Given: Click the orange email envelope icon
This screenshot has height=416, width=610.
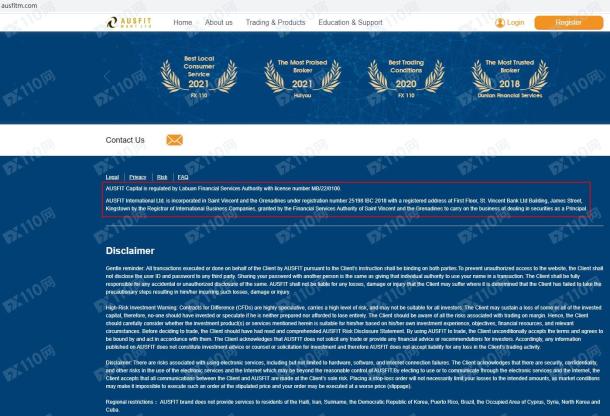Looking at the screenshot, I should [175, 140].
